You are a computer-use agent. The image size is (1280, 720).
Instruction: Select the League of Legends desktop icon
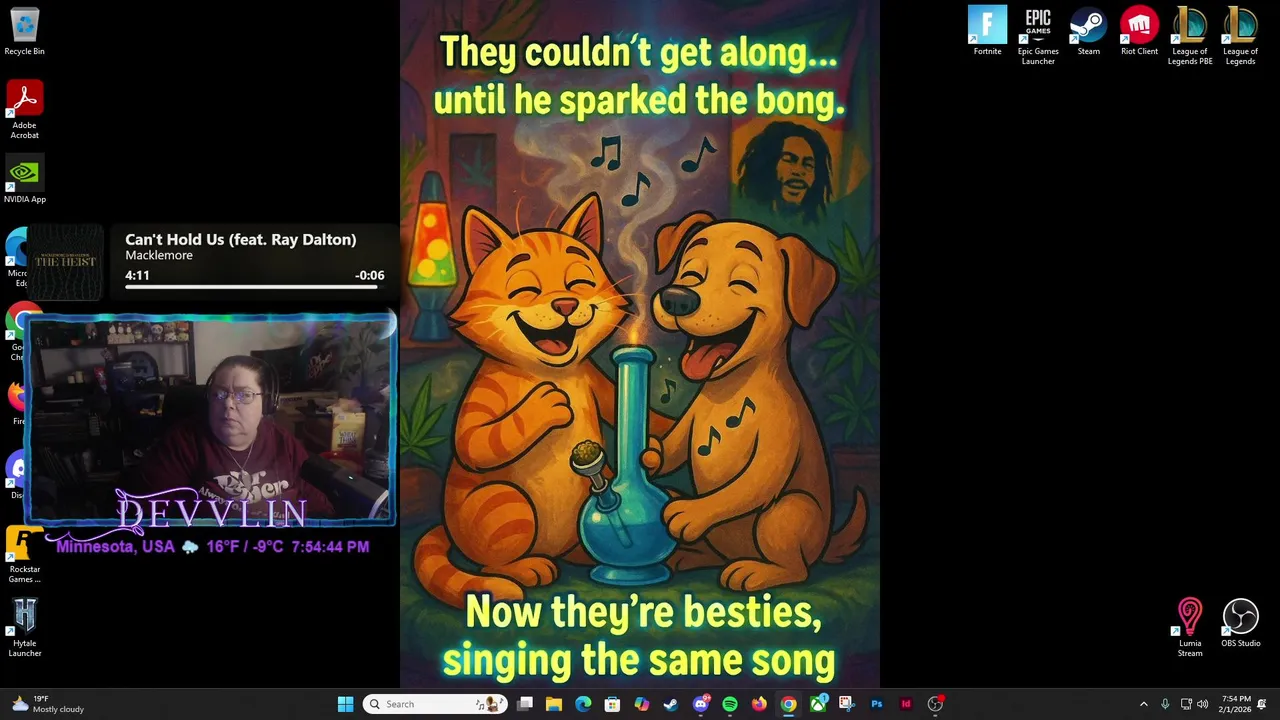pyautogui.click(x=1240, y=36)
